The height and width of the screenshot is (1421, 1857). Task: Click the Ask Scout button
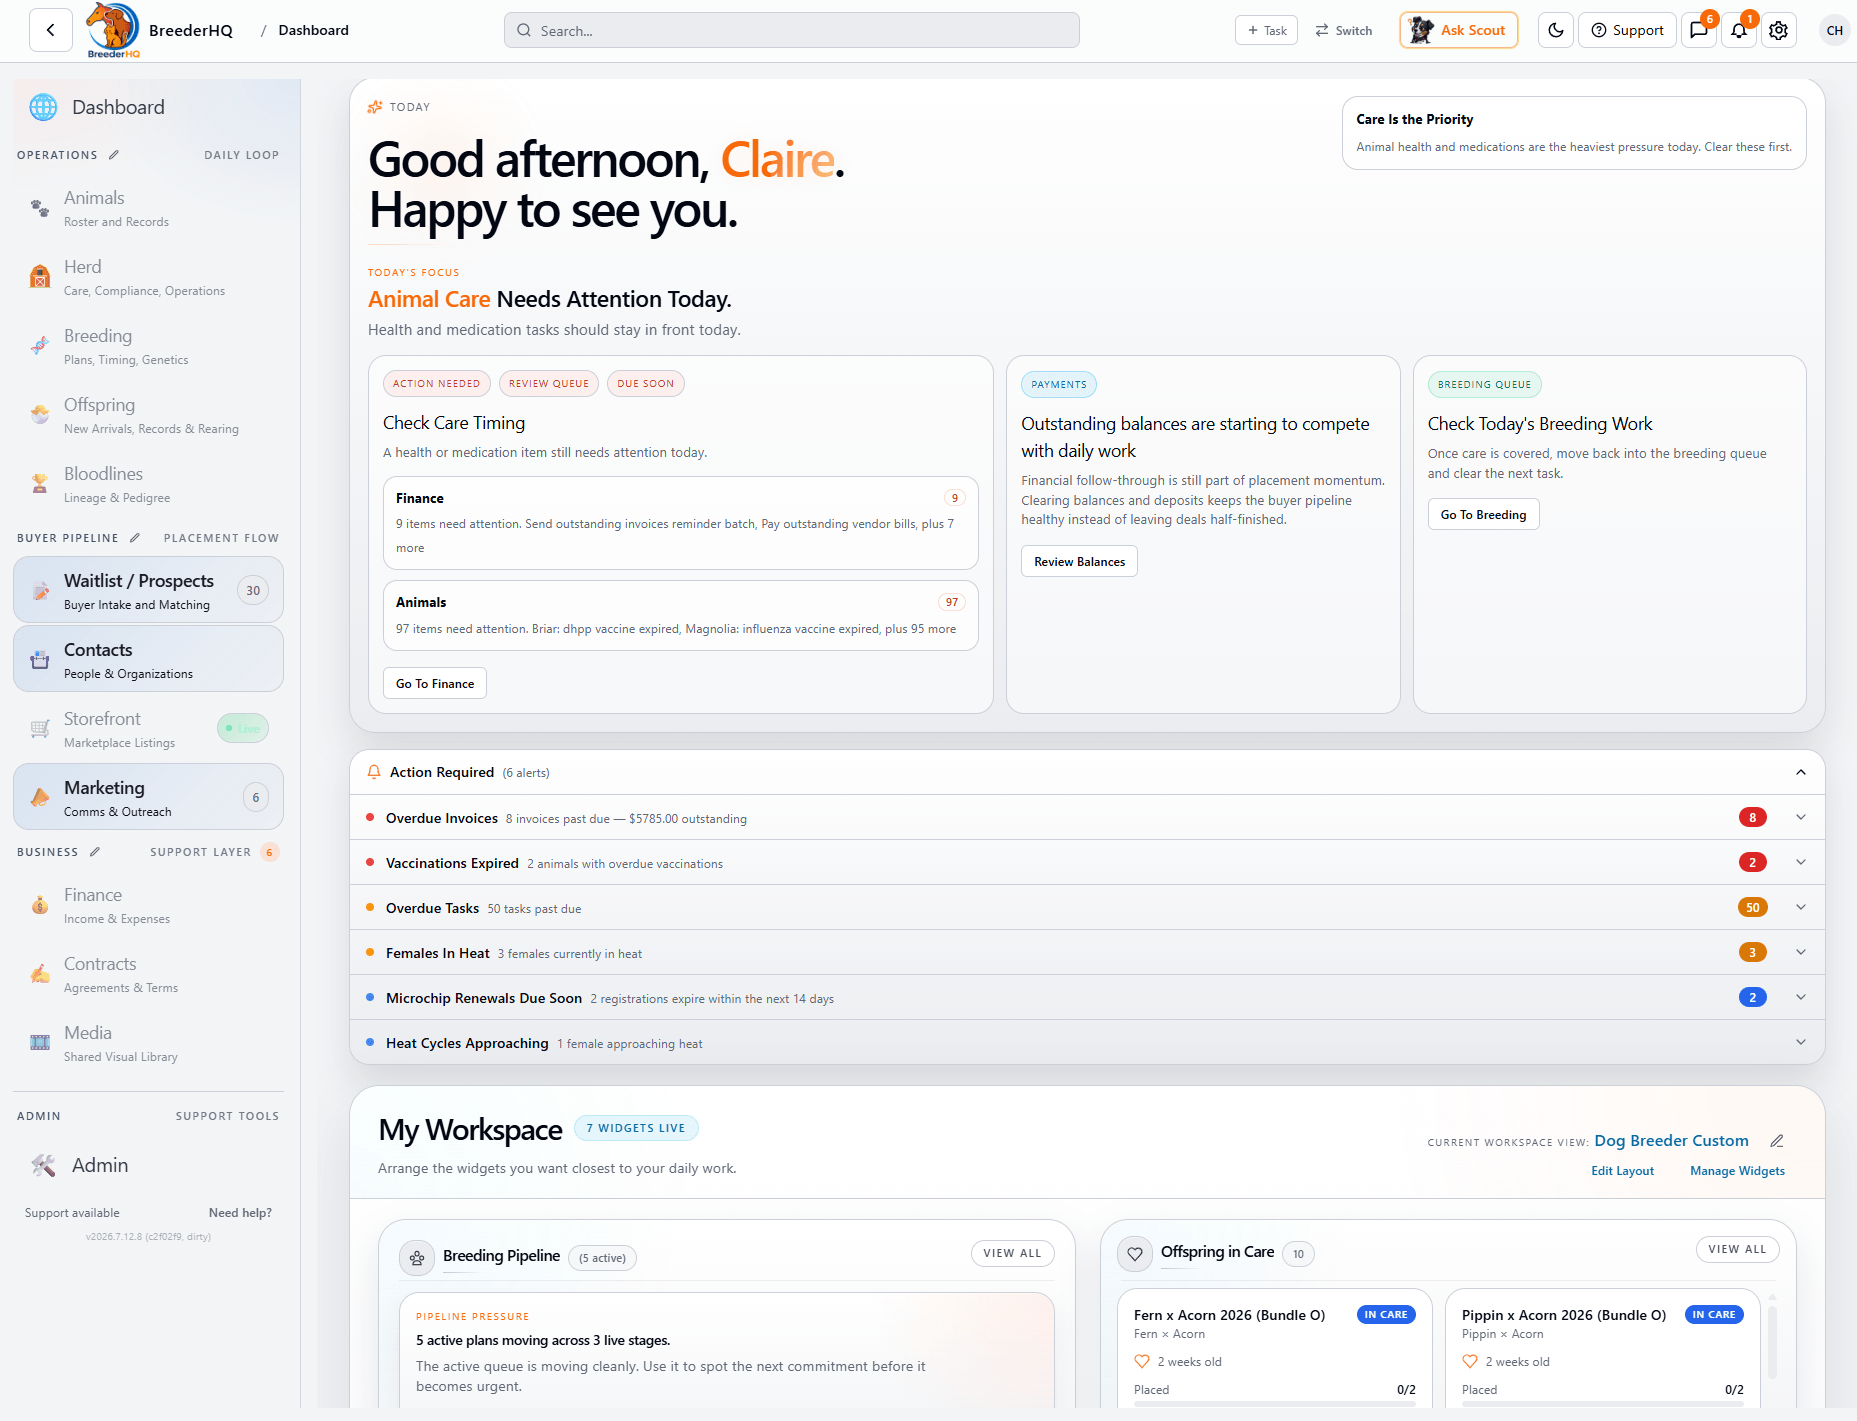1459,30
